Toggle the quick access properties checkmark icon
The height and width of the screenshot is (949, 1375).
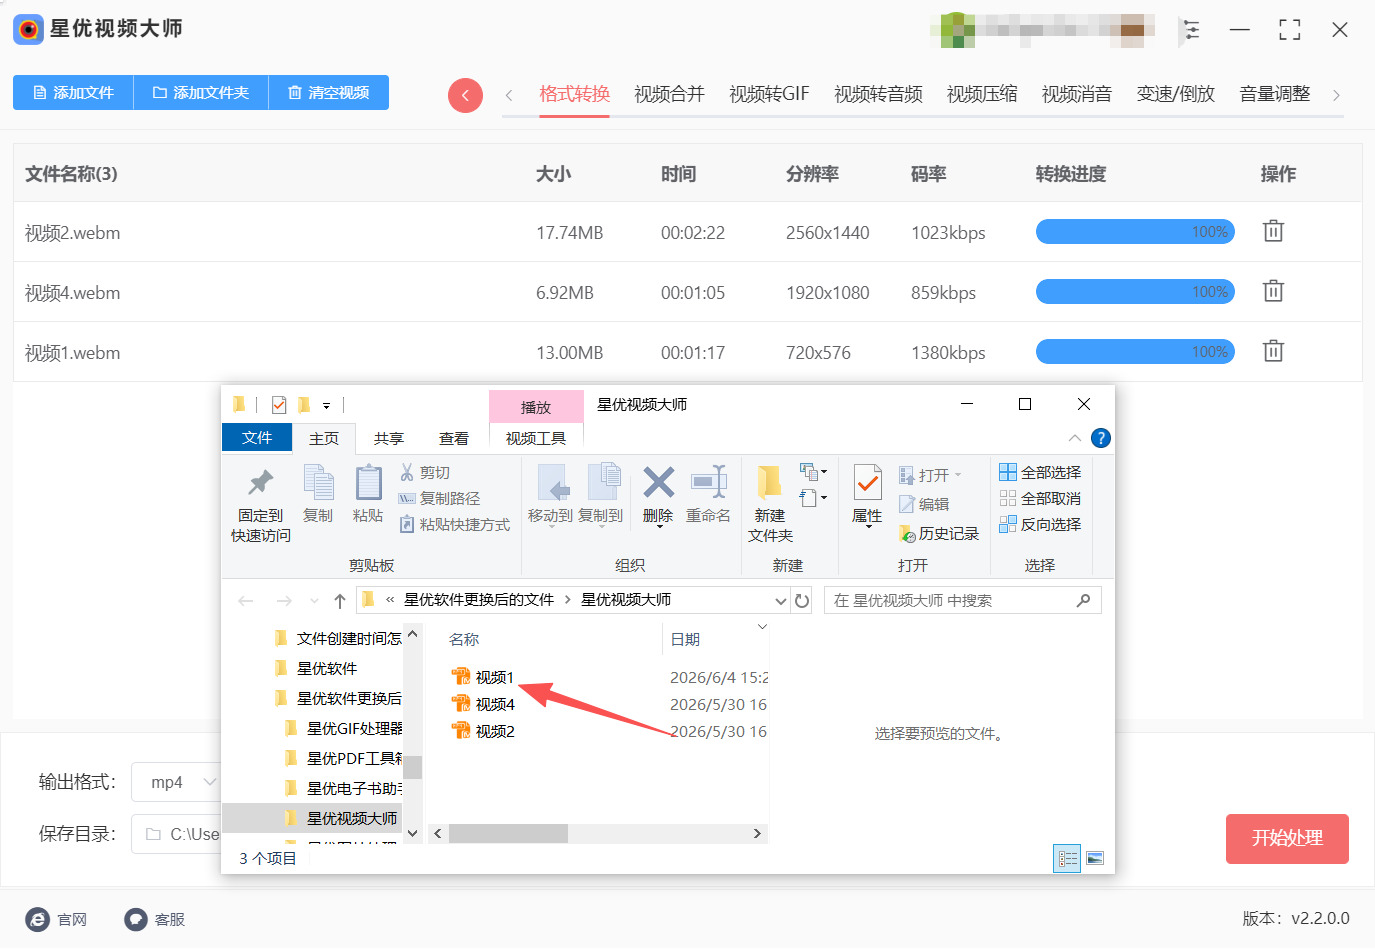[x=279, y=405]
